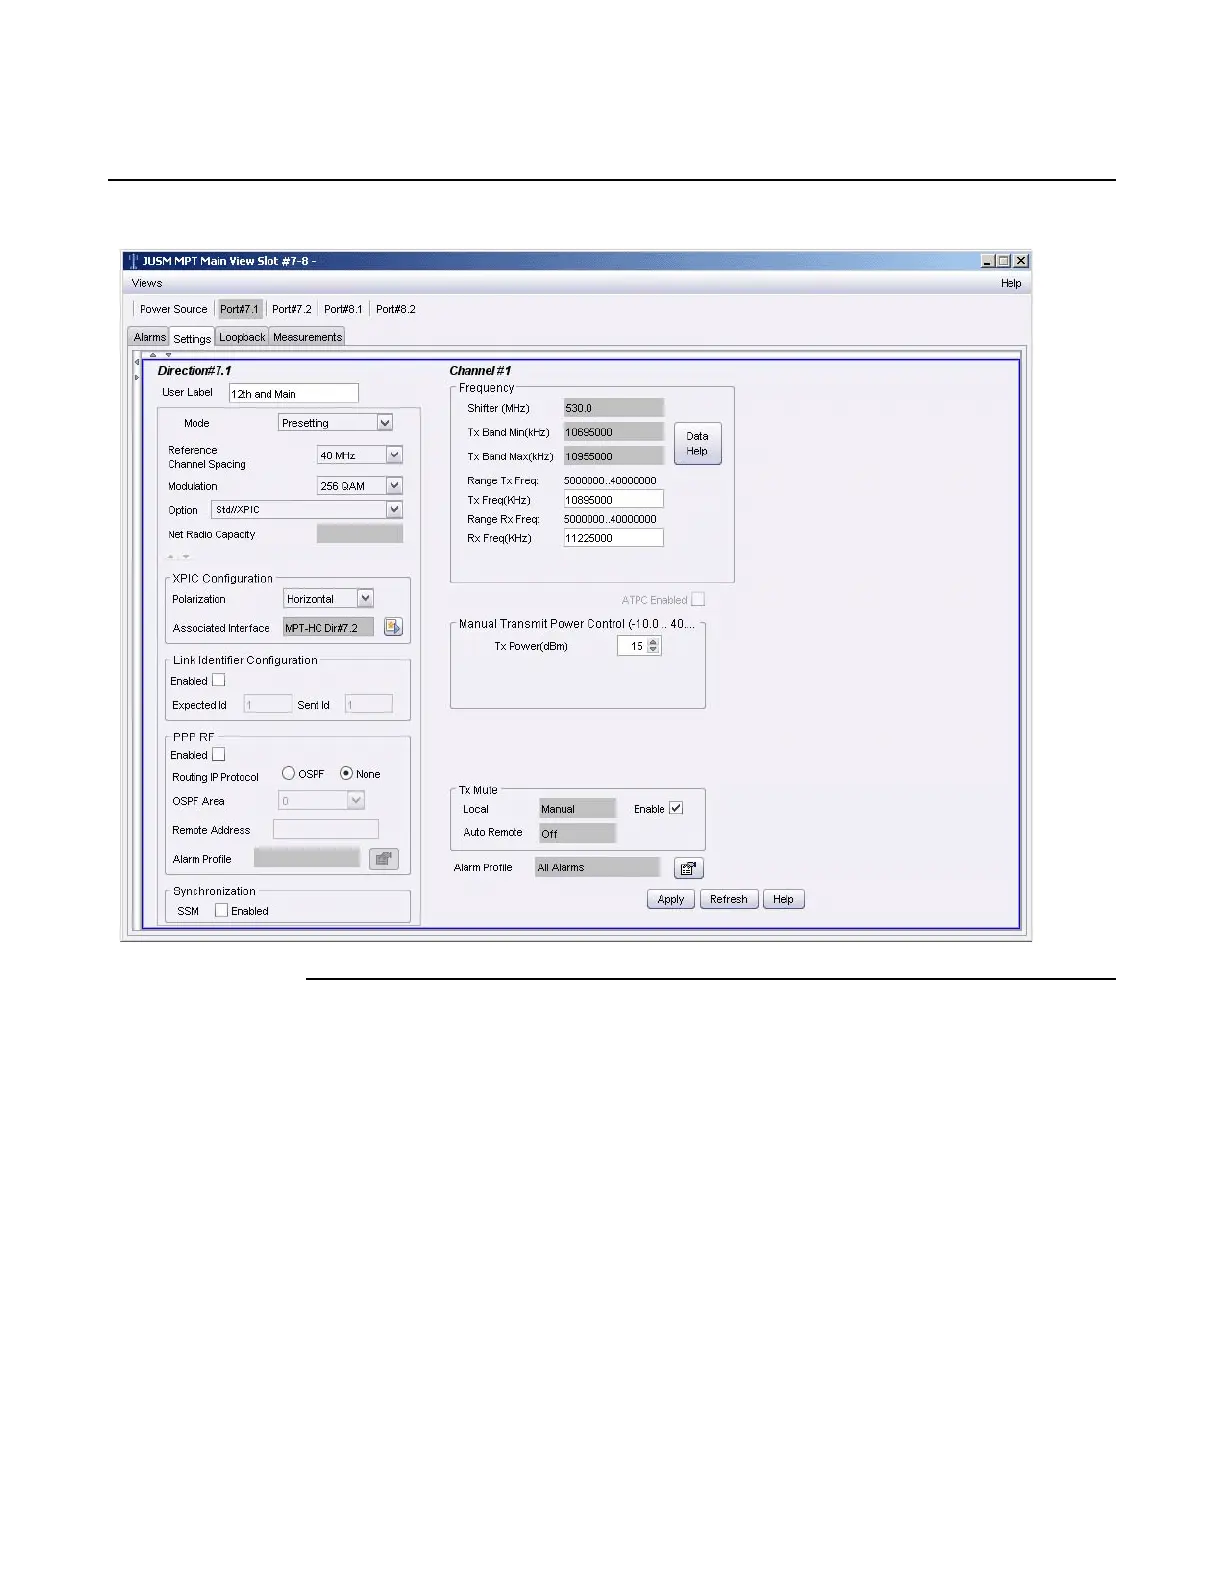Viewport: 1224px width, 1584px height.
Task: Select the Port#7.2 tab
Action: [x=292, y=309]
